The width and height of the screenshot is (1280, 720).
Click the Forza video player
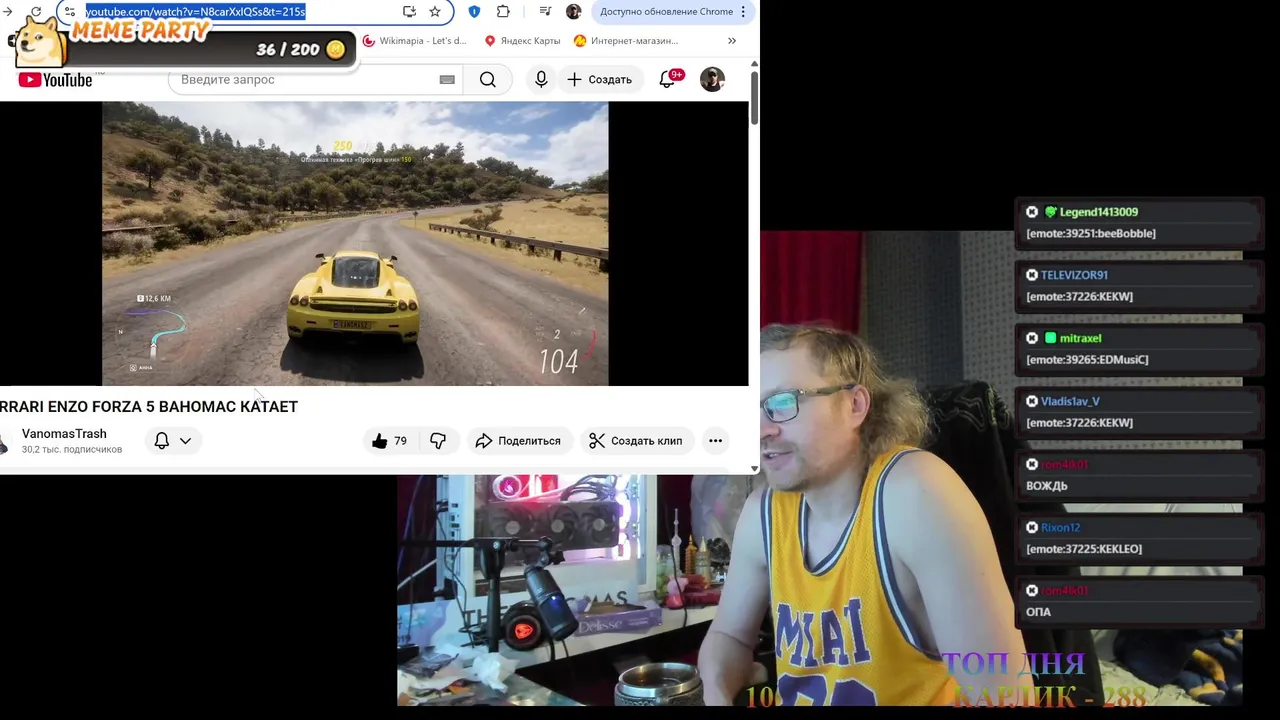[355, 243]
